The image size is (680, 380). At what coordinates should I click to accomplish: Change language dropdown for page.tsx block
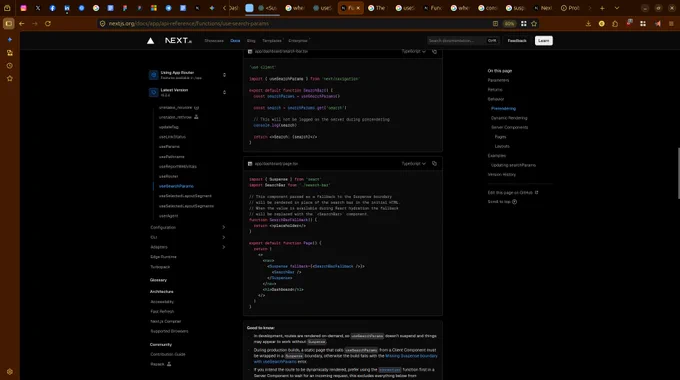click(x=413, y=164)
